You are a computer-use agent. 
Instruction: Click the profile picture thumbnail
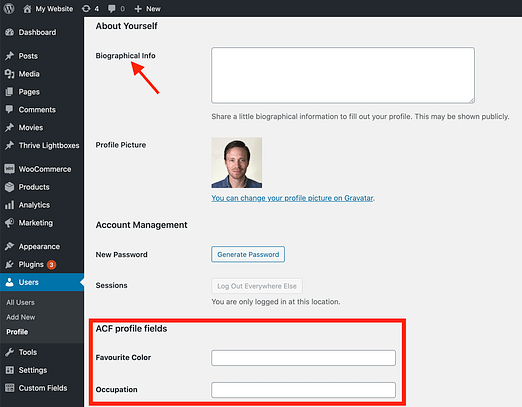coord(237,163)
